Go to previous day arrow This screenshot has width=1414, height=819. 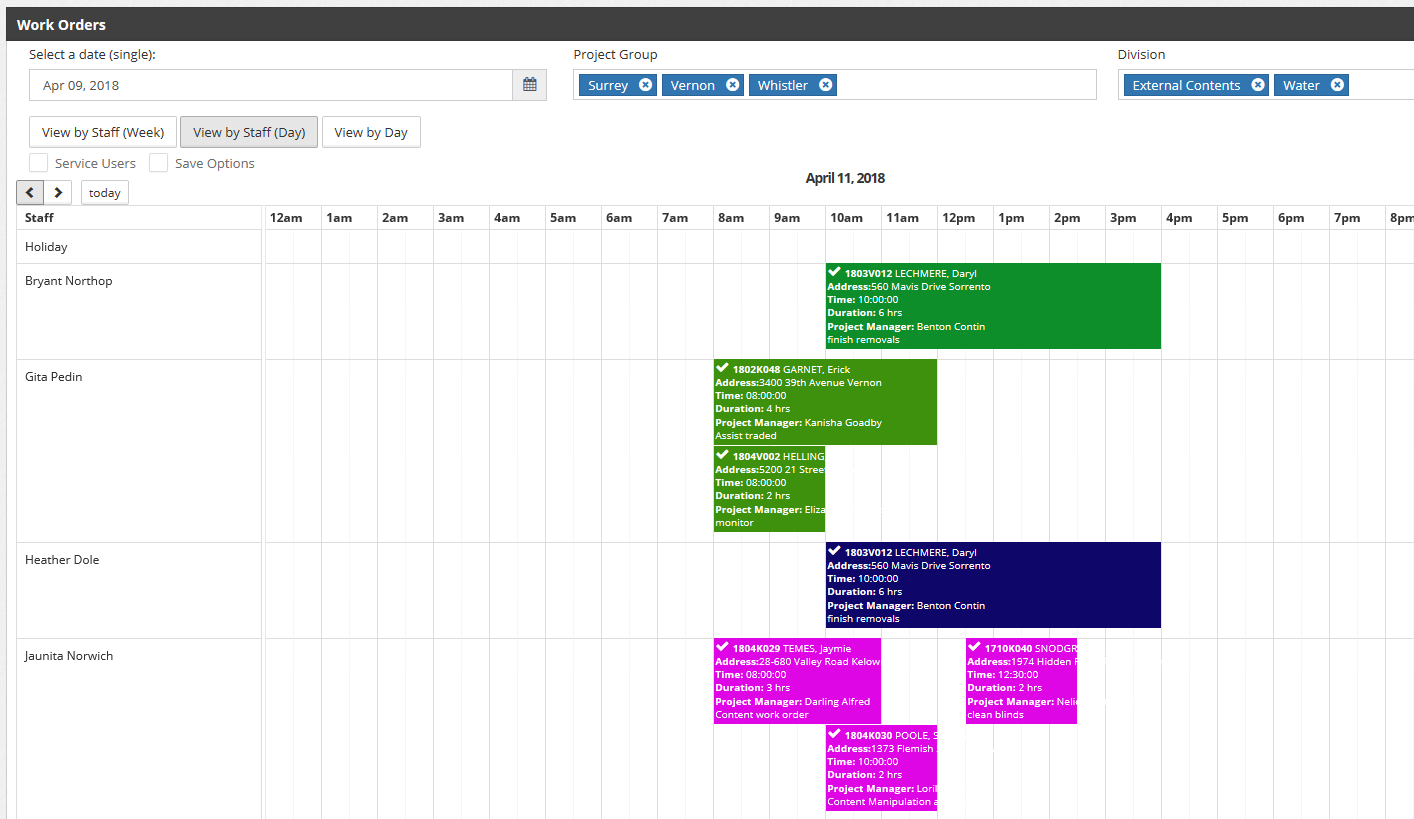coord(30,193)
